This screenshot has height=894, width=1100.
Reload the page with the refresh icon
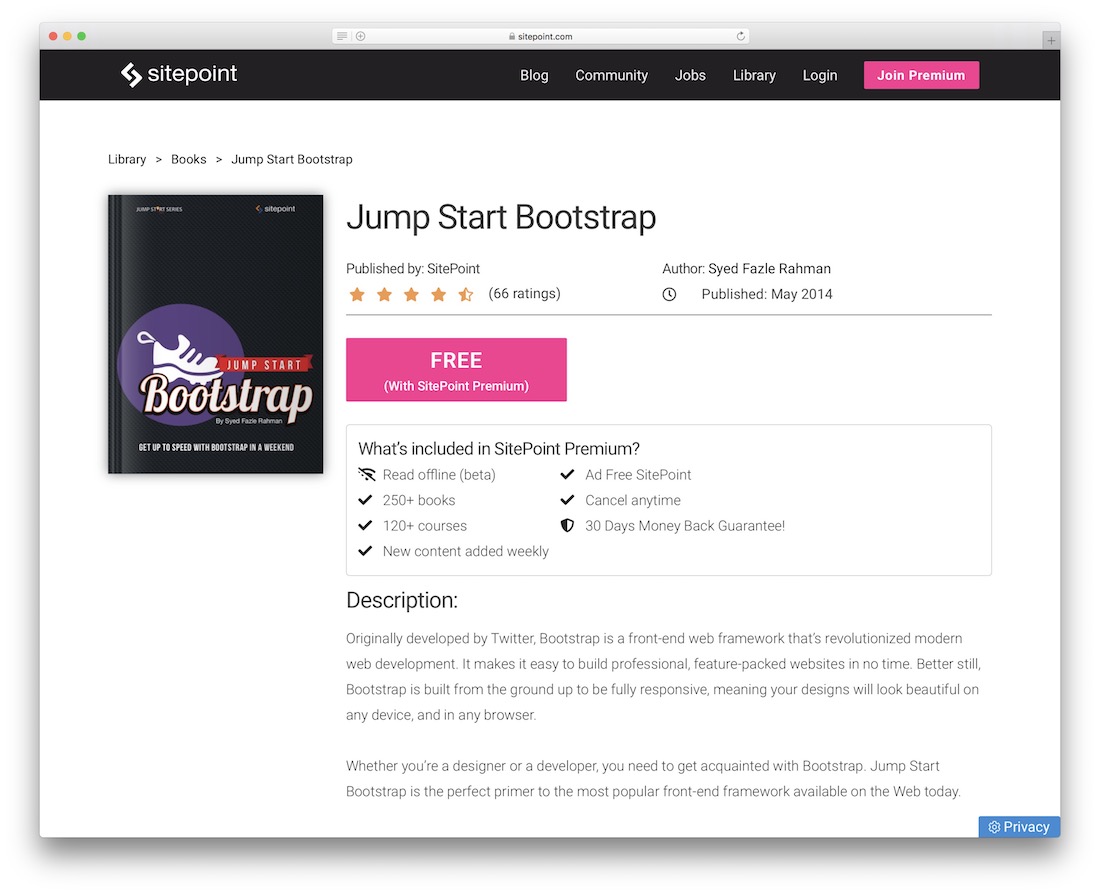coord(740,36)
